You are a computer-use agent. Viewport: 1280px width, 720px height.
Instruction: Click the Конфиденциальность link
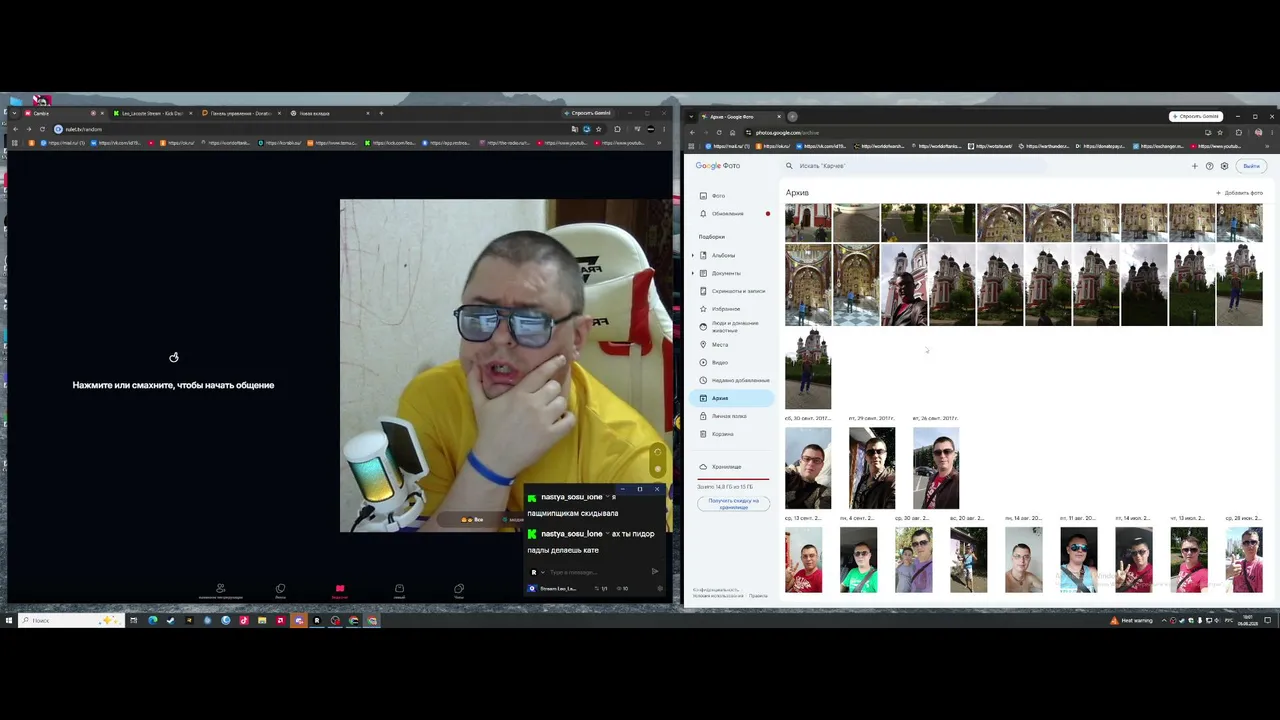tap(716, 590)
